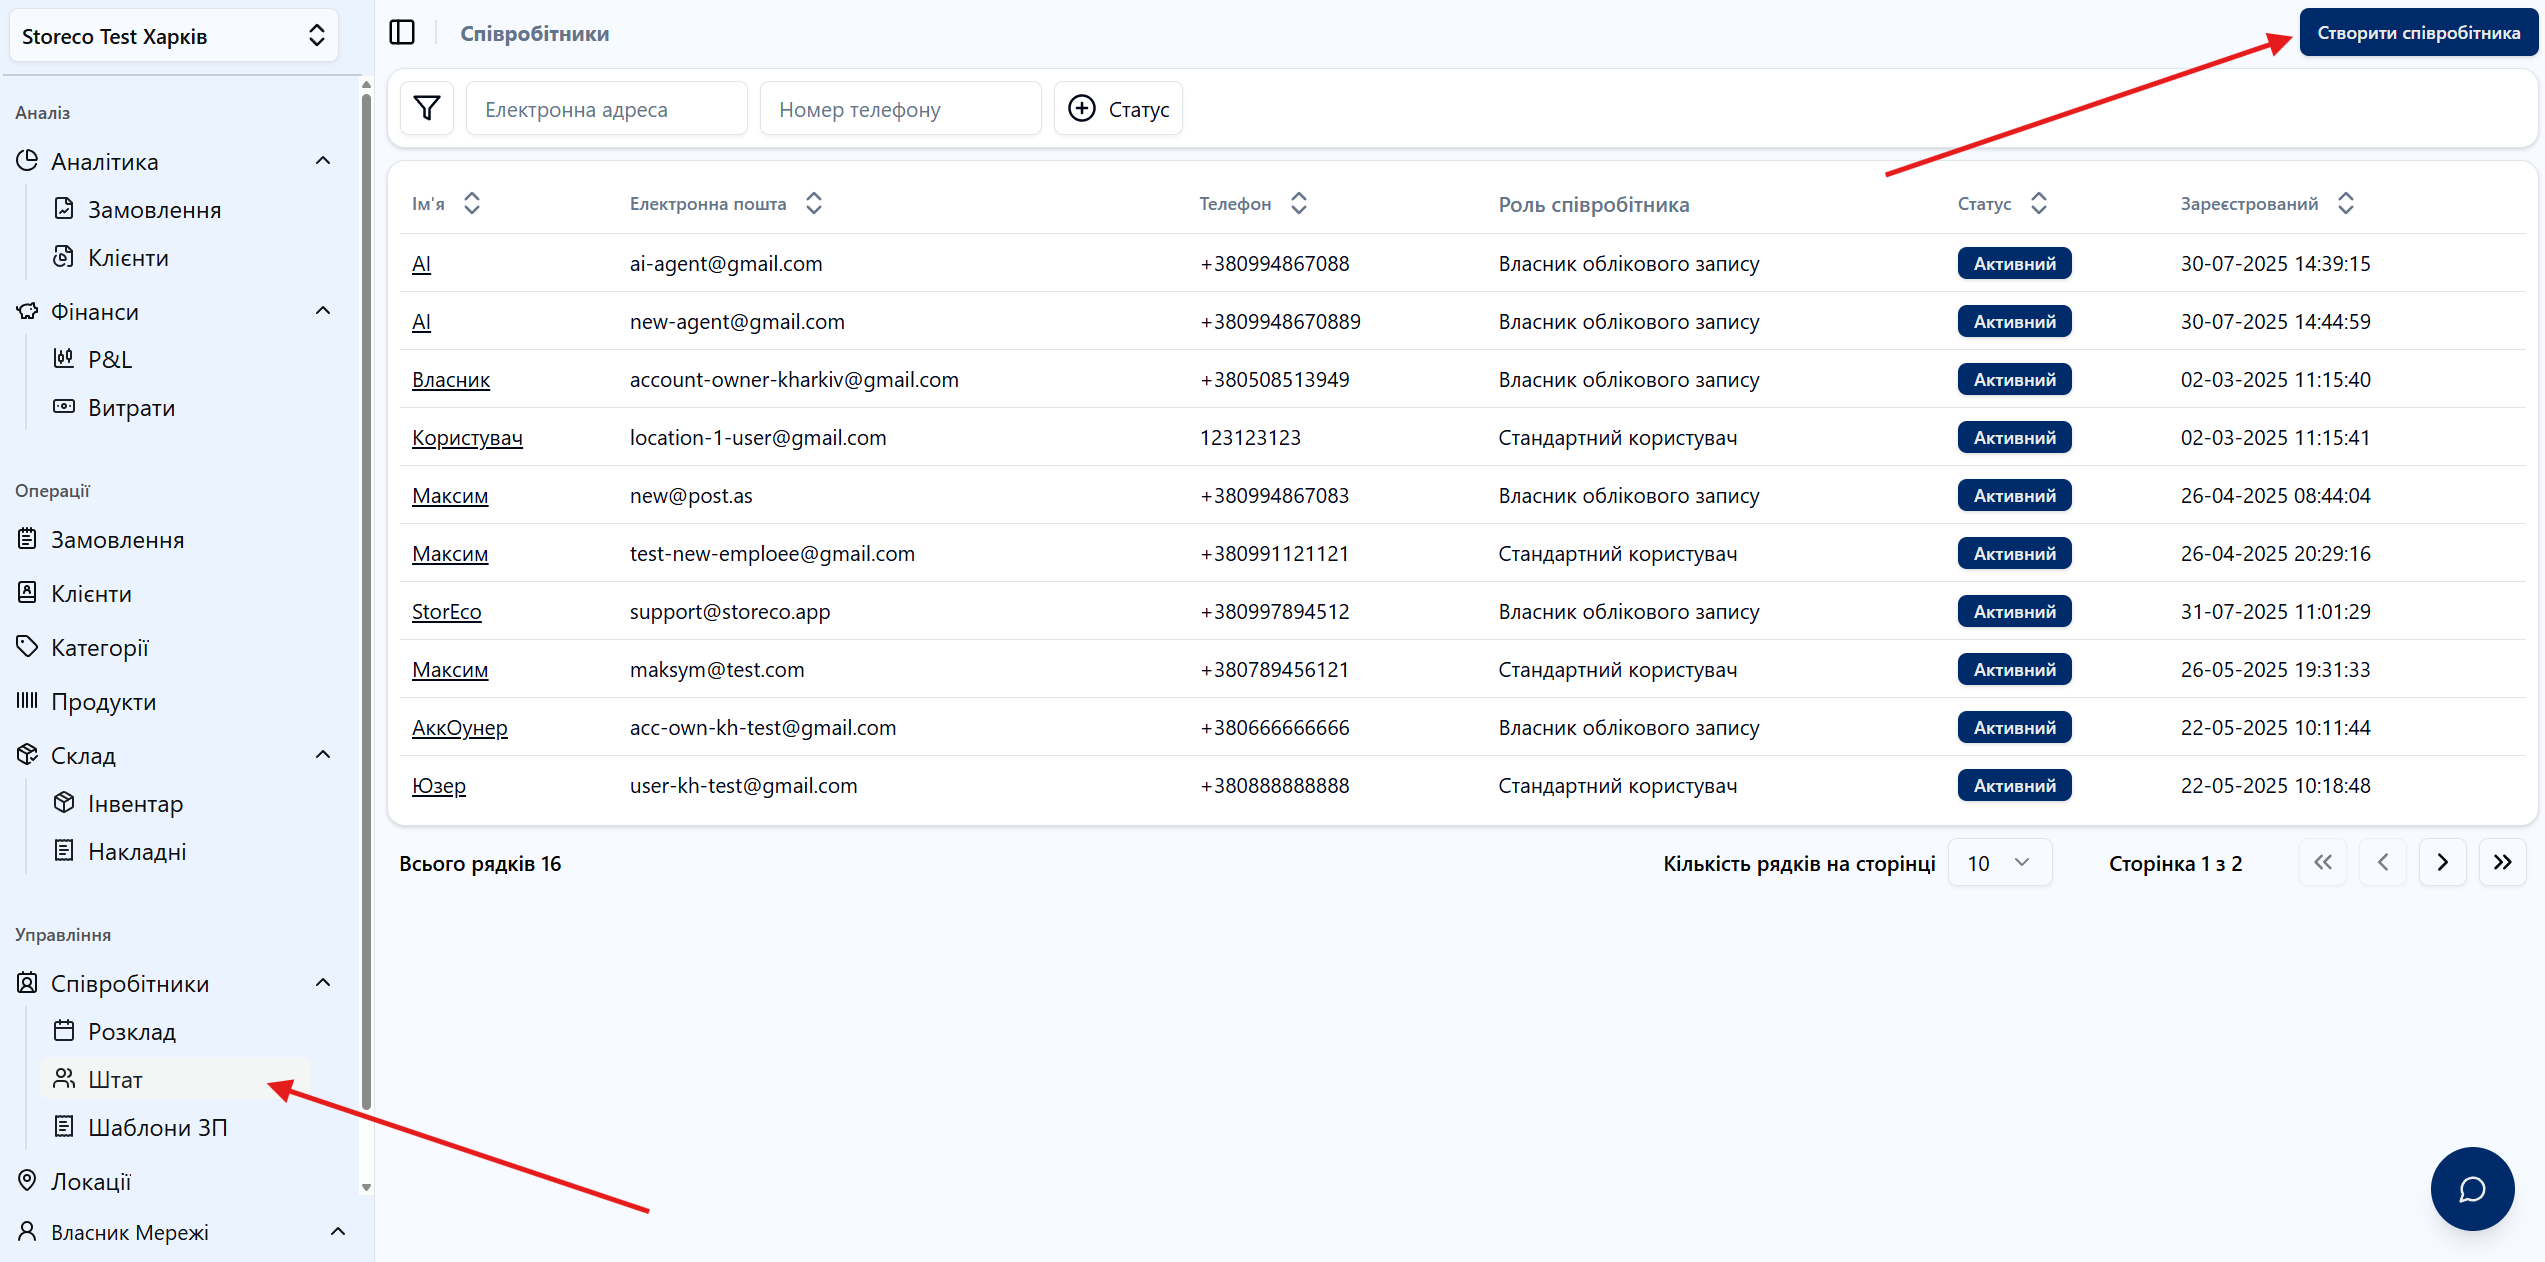Go to next page arrow
Viewport: 2545px width, 1262px height.
[2442, 862]
